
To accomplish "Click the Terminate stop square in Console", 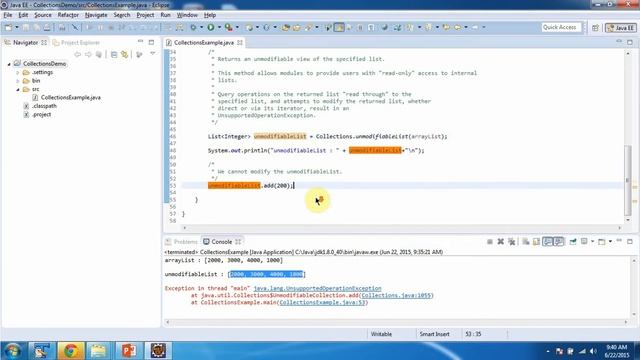I will tap(489, 242).
